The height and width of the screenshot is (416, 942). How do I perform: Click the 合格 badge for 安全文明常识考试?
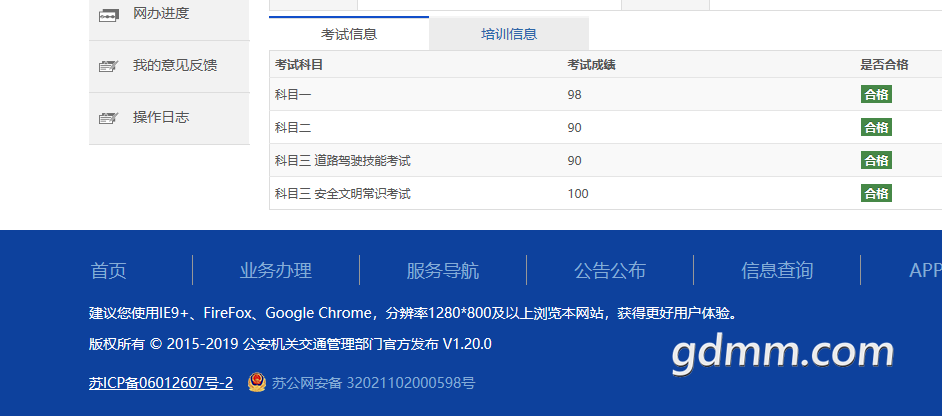(x=876, y=194)
